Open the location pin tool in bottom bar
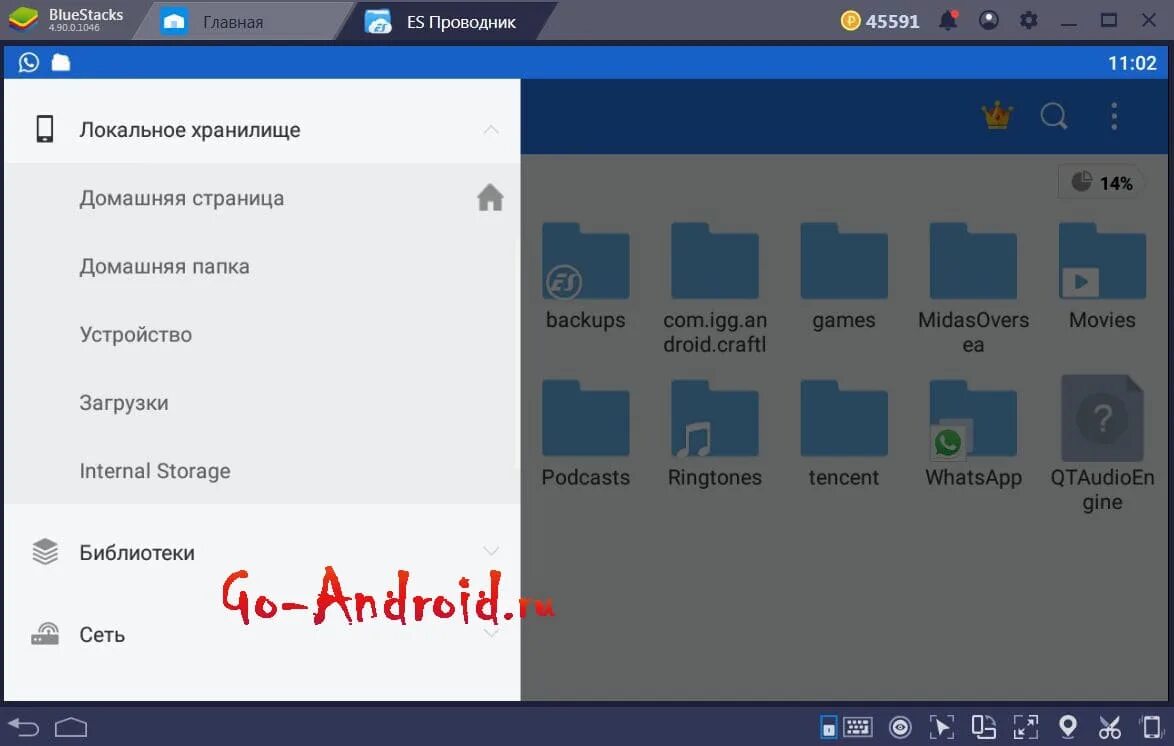This screenshot has height=746, width=1174. pos(1068,727)
